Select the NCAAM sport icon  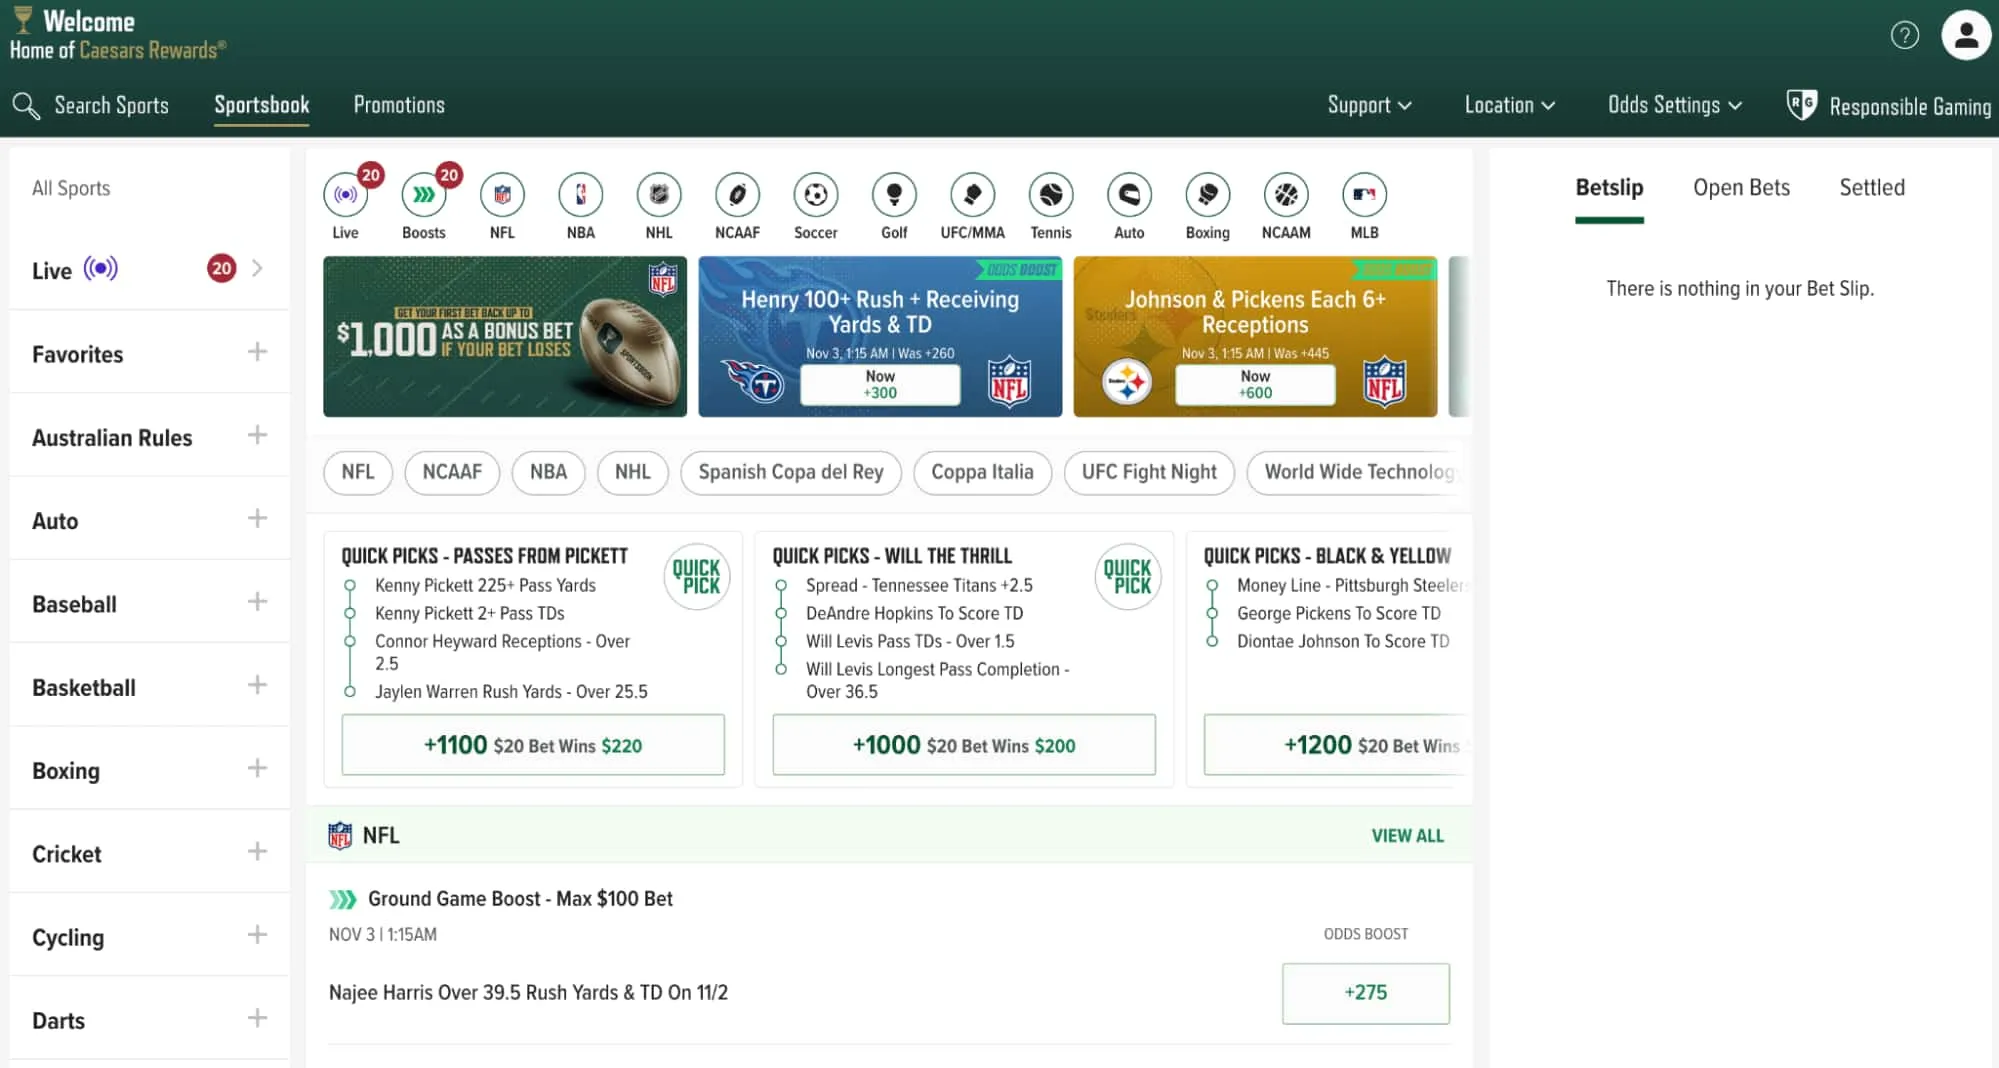point(1286,195)
